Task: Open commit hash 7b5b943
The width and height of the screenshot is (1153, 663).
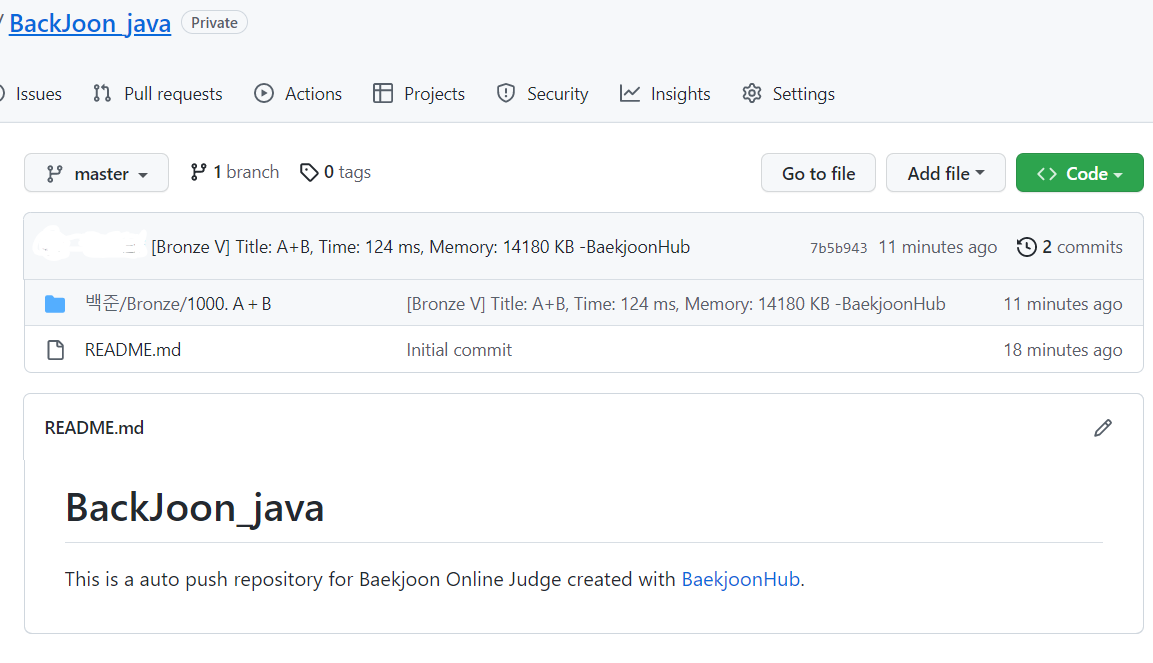Action: click(839, 248)
